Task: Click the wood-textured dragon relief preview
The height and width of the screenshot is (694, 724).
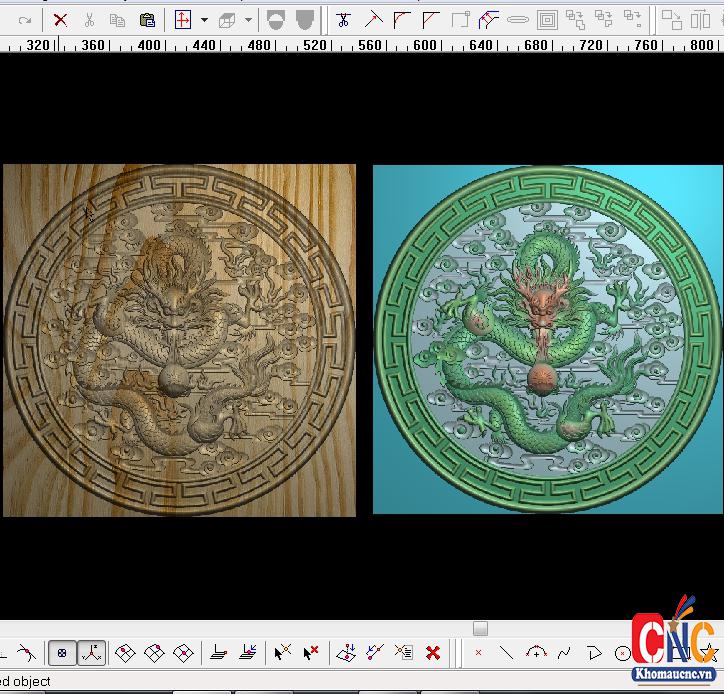Action: pos(179,340)
